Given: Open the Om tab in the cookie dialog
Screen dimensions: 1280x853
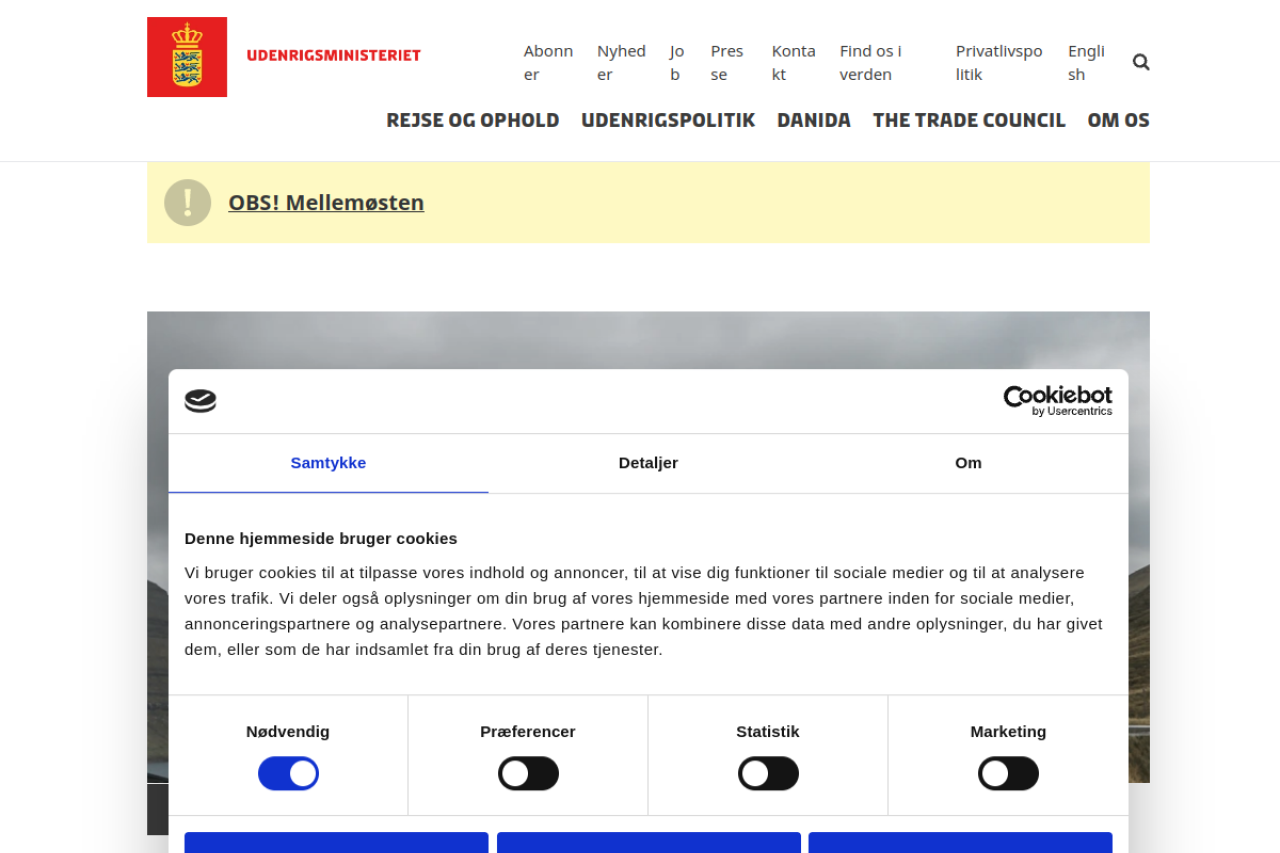Looking at the screenshot, I should [x=968, y=463].
